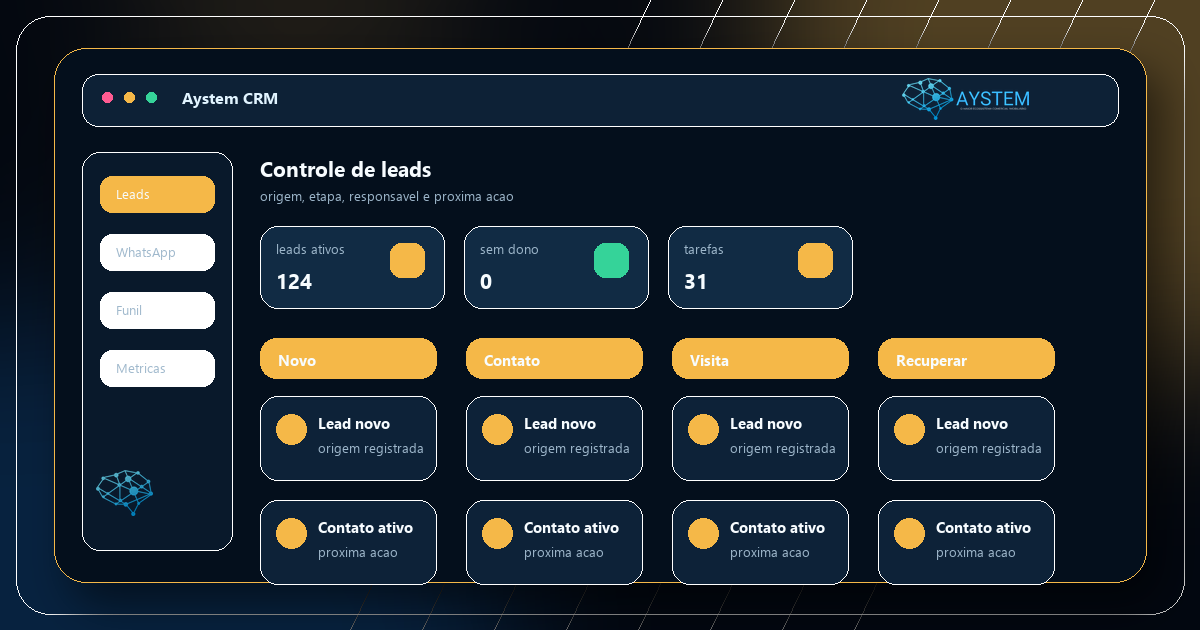Select the Recuperar column header
The image size is (1200, 630).
pyautogui.click(x=966, y=359)
